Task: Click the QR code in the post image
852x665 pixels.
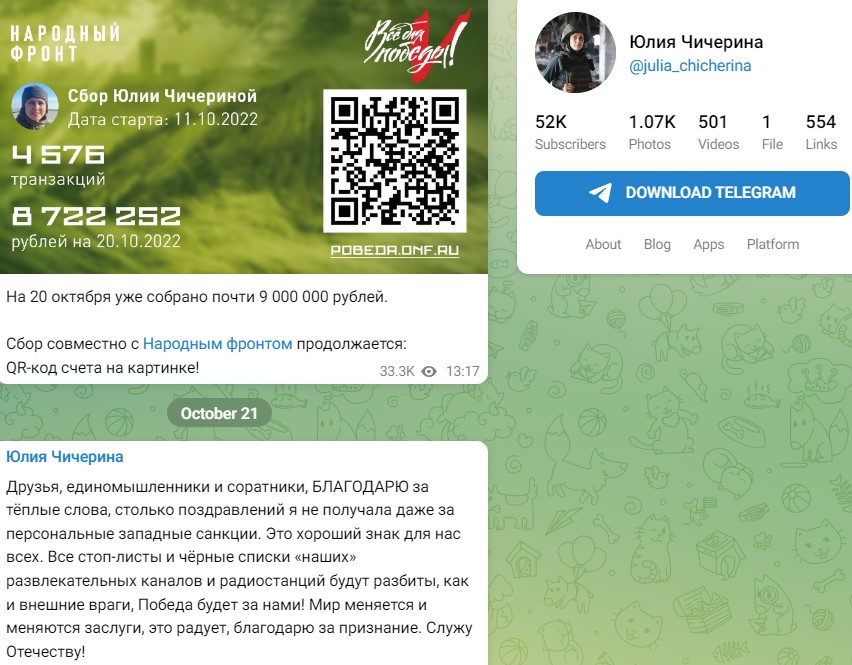Action: tap(394, 161)
